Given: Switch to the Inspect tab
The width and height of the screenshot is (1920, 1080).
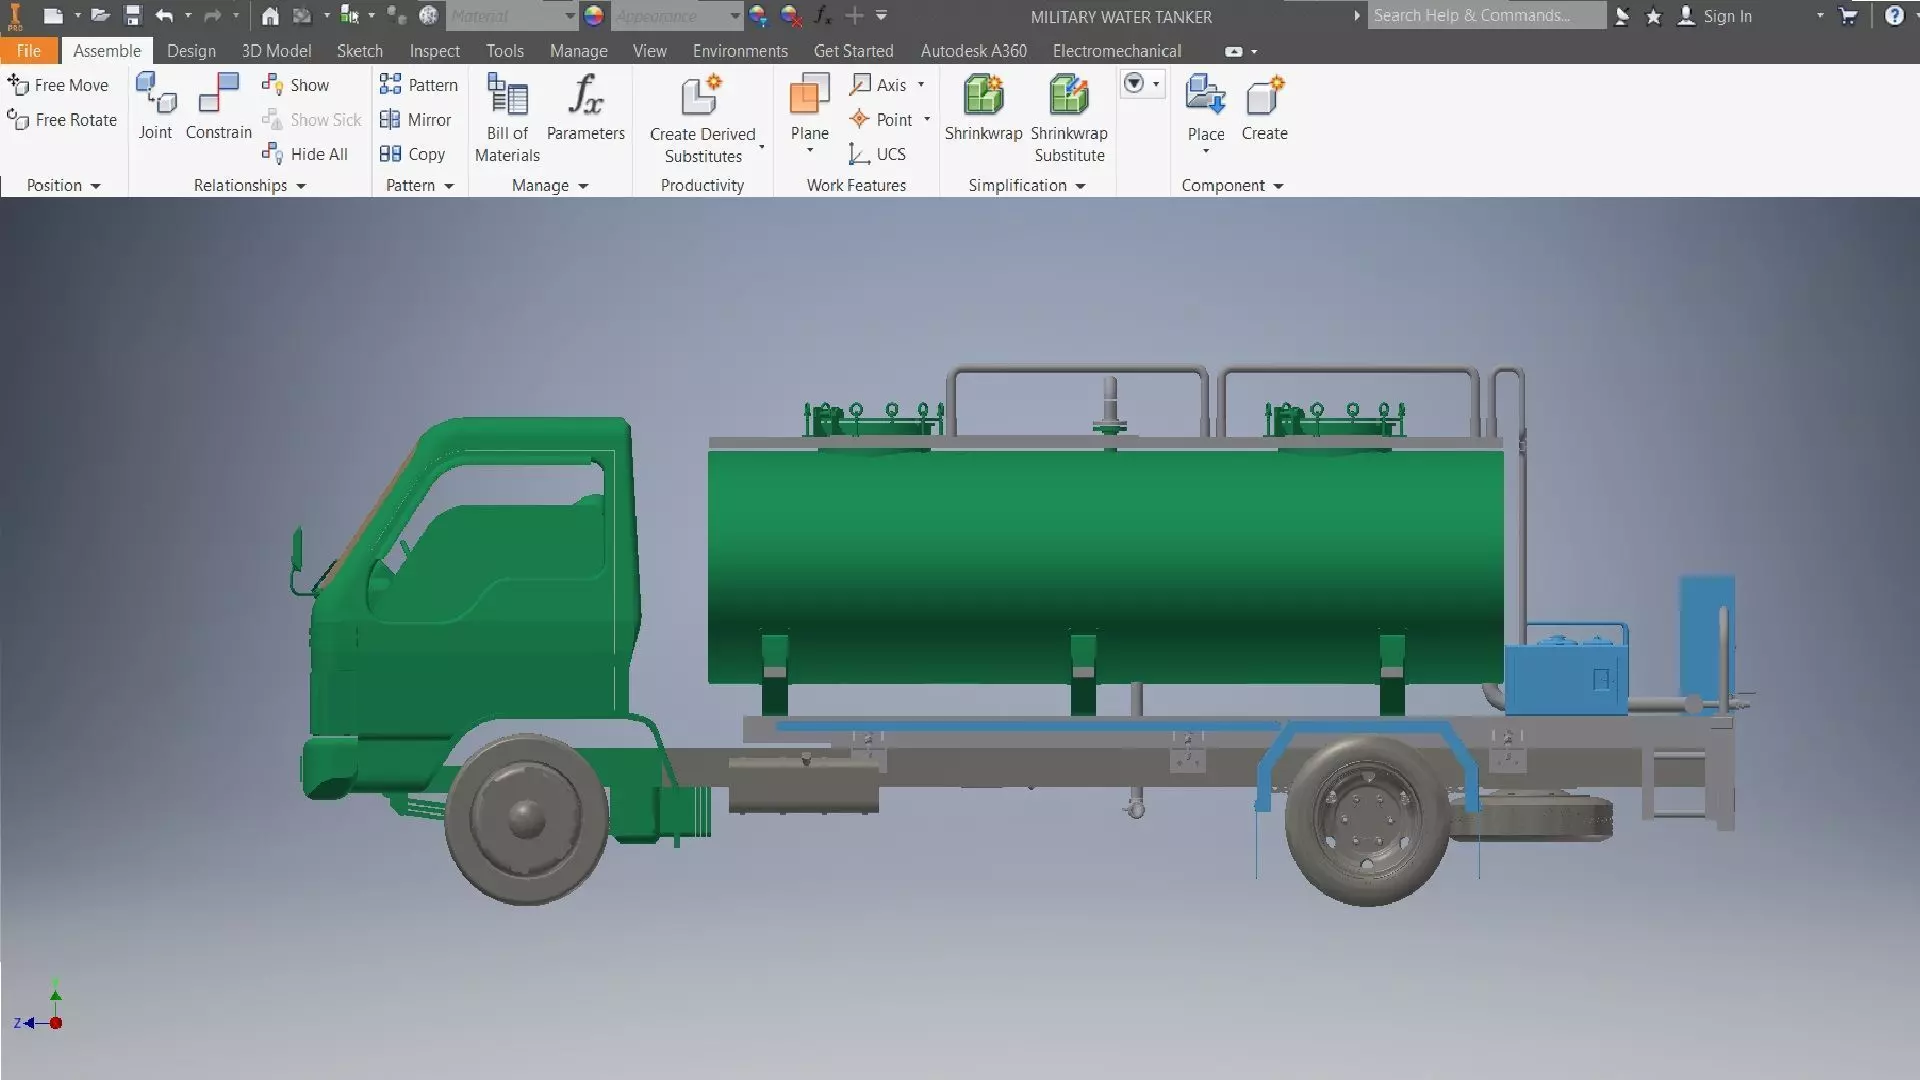Looking at the screenshot, I should 435,51.
